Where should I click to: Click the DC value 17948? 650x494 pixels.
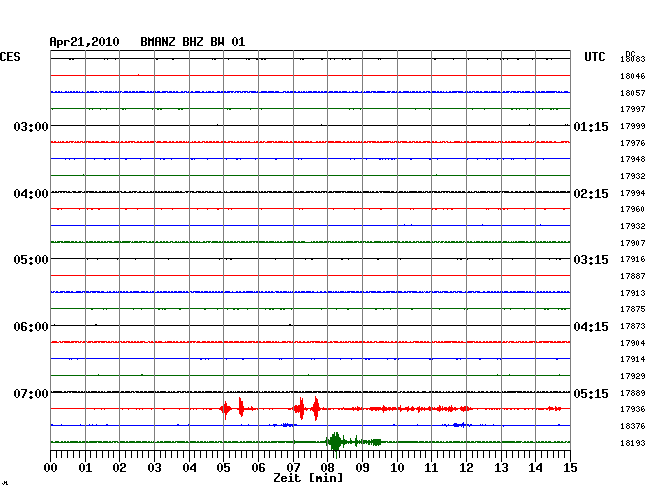[633, 159]
